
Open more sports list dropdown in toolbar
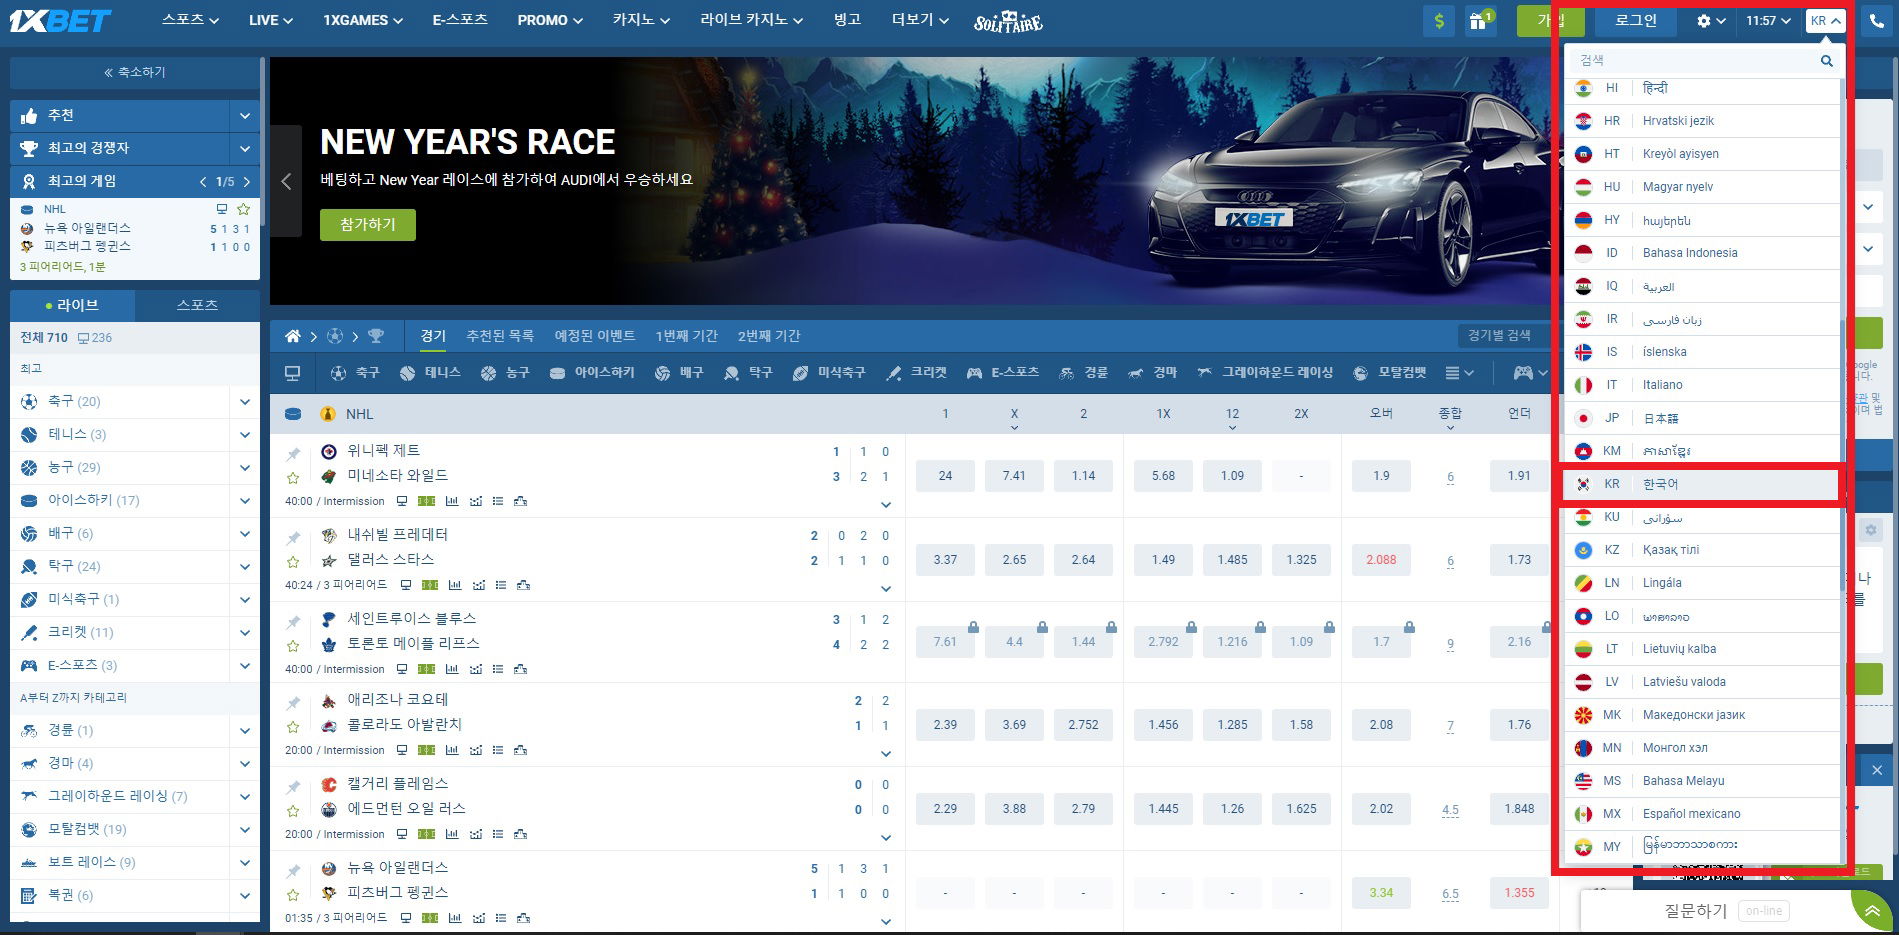(1459, 373)
